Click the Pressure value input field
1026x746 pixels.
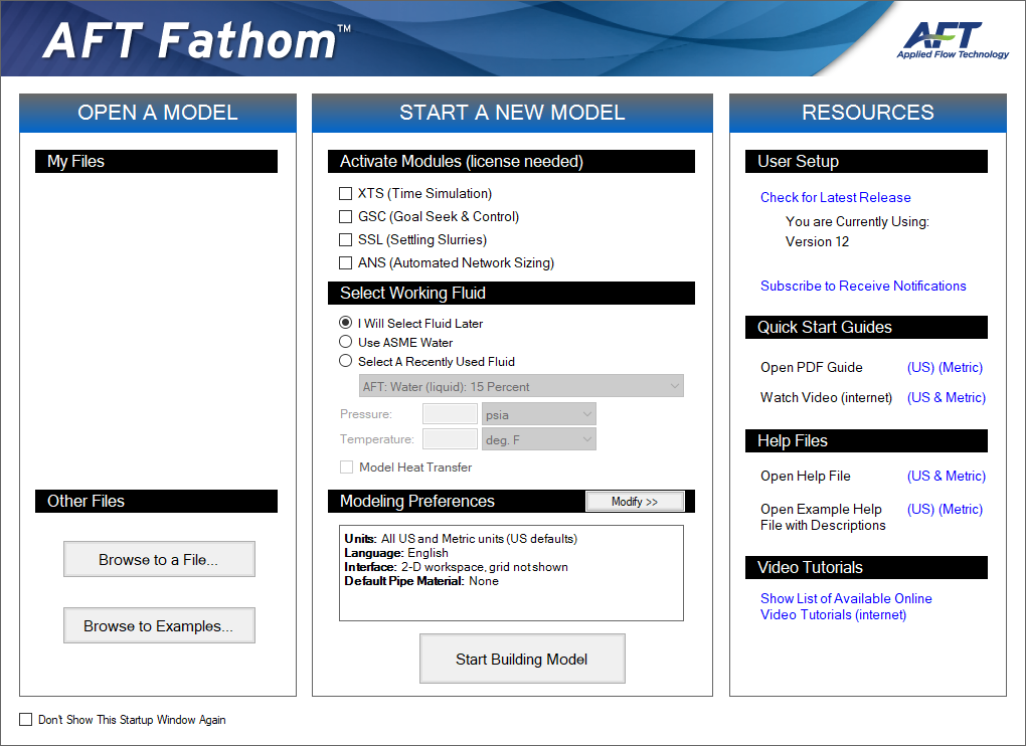tap(450, 414)
